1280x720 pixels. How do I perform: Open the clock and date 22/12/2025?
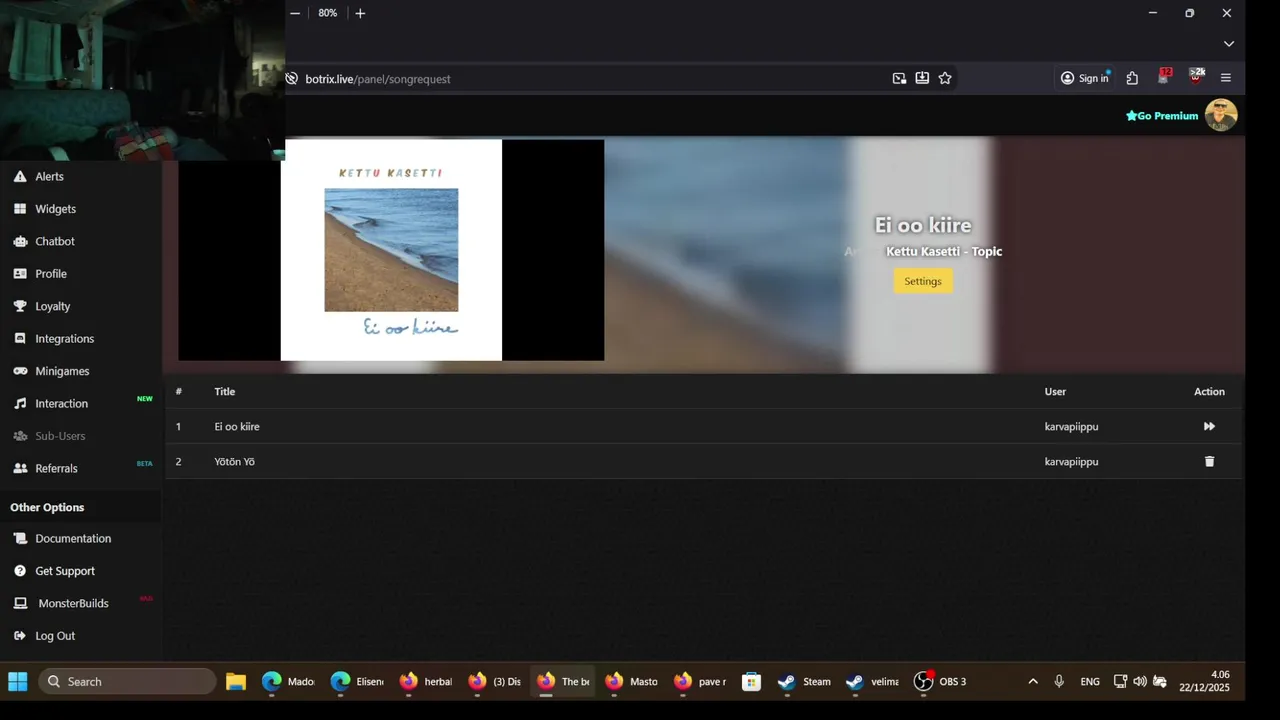[1204, 682]
